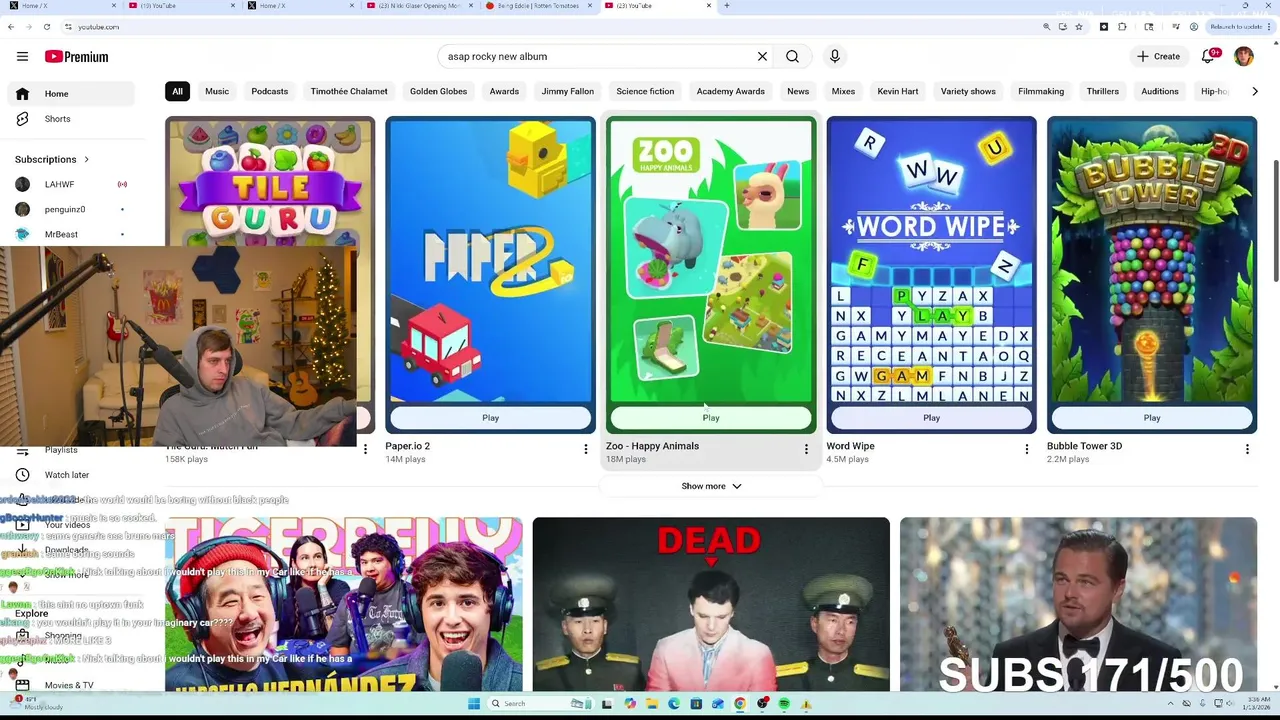Viewport: 1280px width, 720px height.
Task: Click the Zoo - Happy Animals title
Action: 653,446
